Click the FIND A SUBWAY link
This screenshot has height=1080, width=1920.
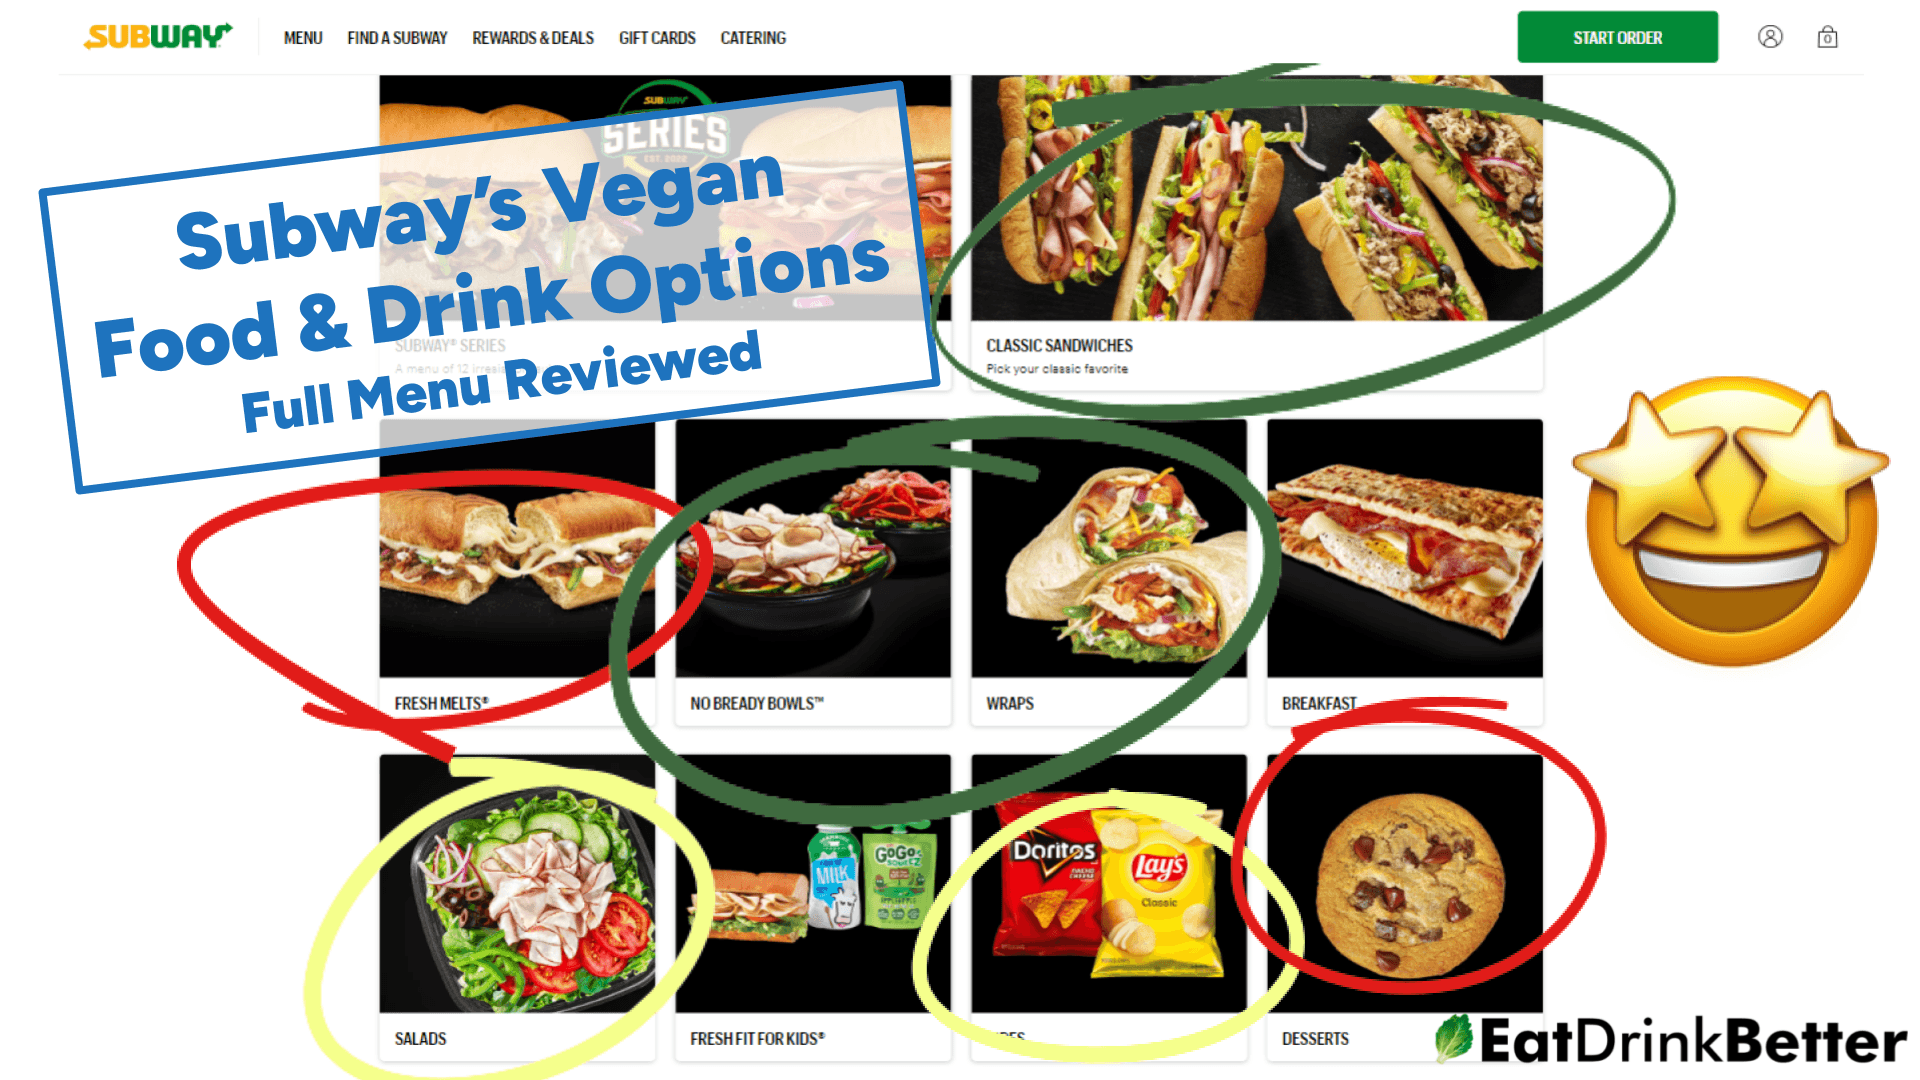396,38
